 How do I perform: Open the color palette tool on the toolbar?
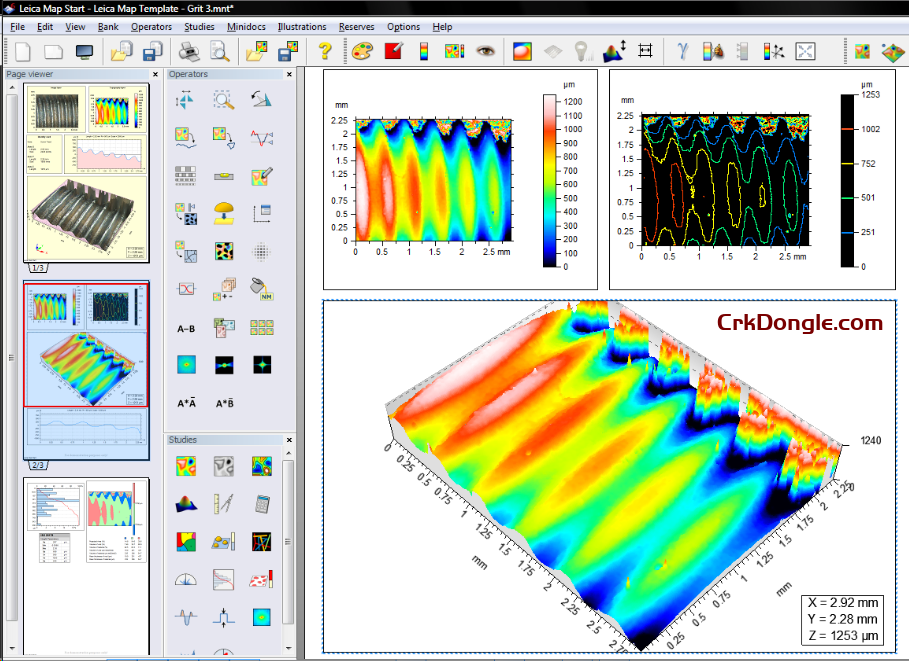pyautogui.click(x=360, y=52)
